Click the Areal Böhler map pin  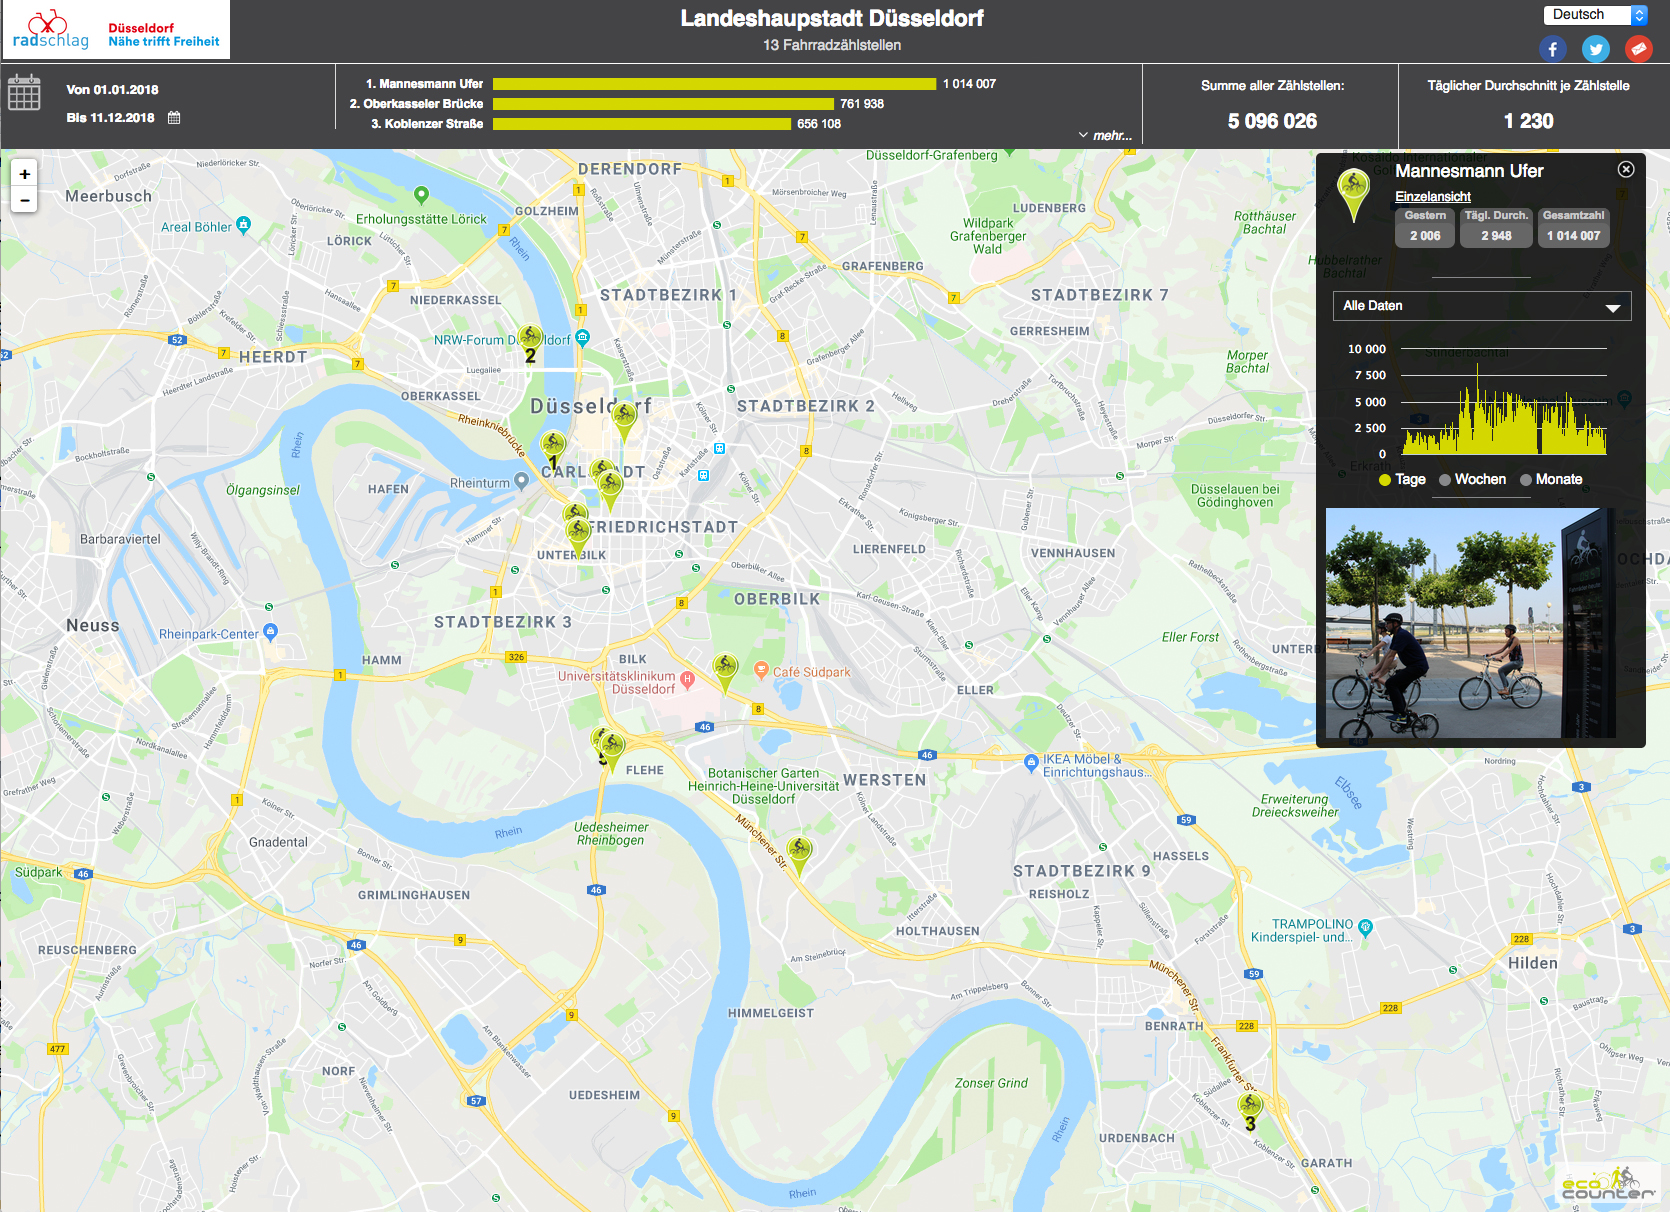[x=243, y=224]
